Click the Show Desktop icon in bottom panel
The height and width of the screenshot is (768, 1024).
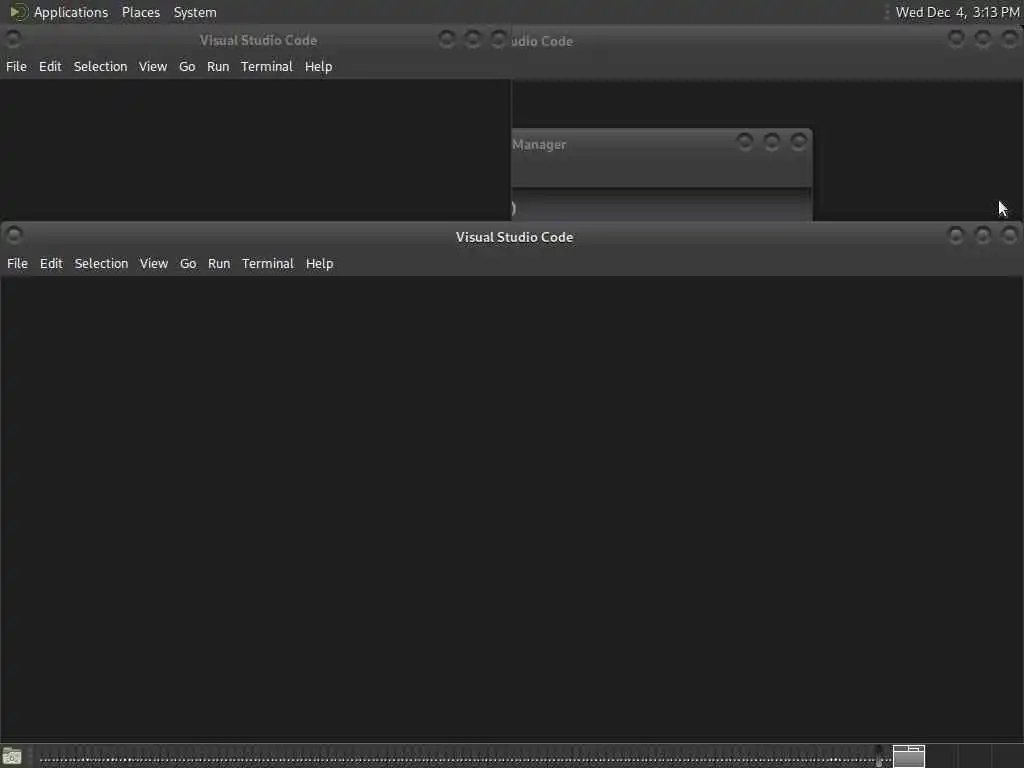pos(12,757)
